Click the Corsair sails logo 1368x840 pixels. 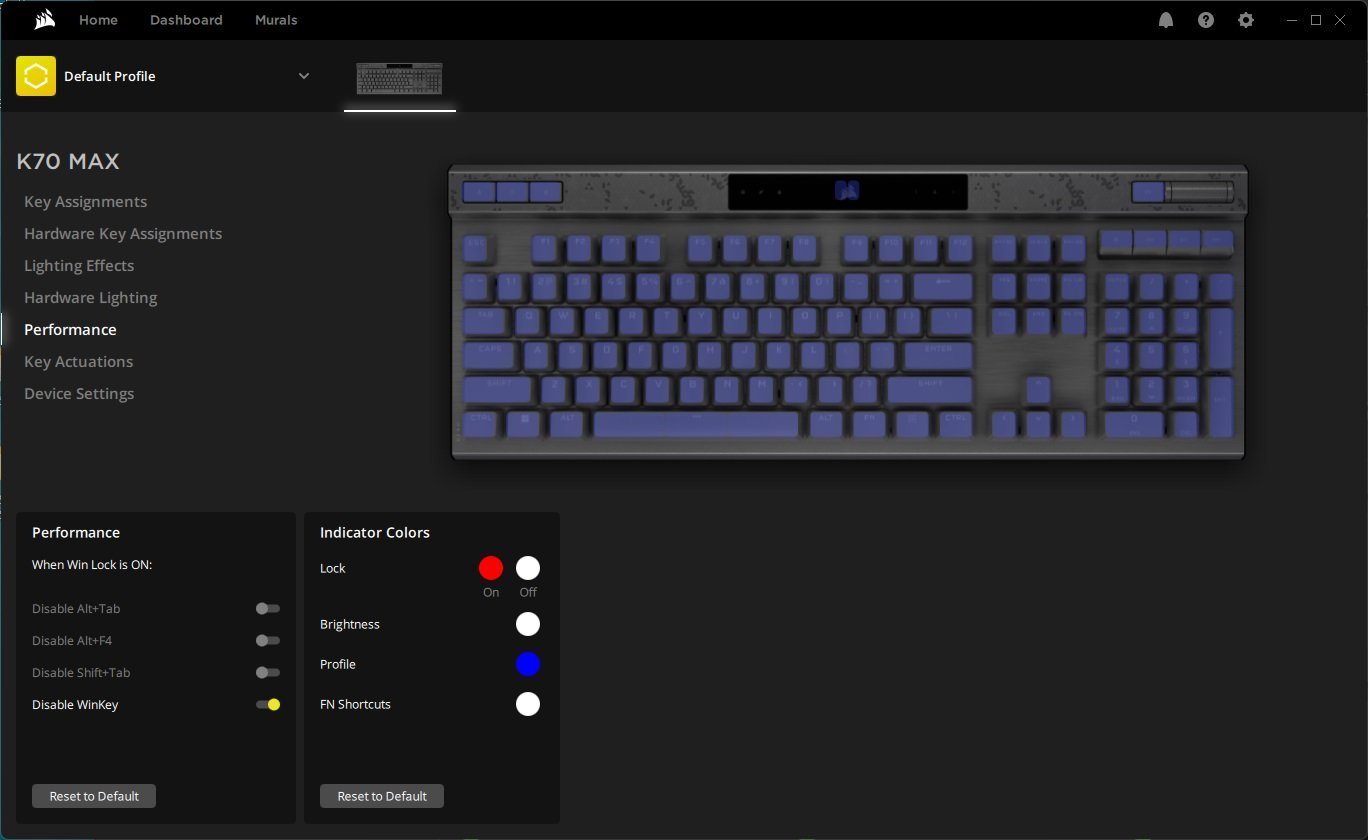(44, 20)
